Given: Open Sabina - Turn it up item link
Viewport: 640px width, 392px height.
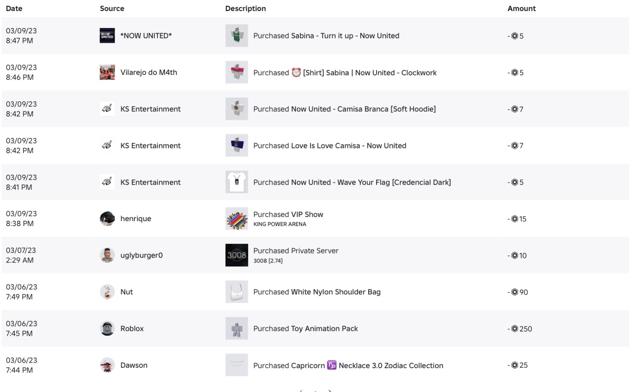Looking at the screenshot, I should tap(326, 36).
